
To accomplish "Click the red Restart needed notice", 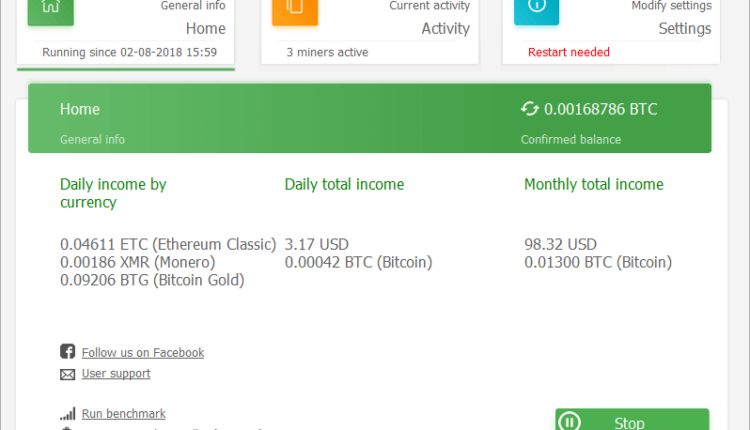I will pyautogui.click(x=568, y=52).
